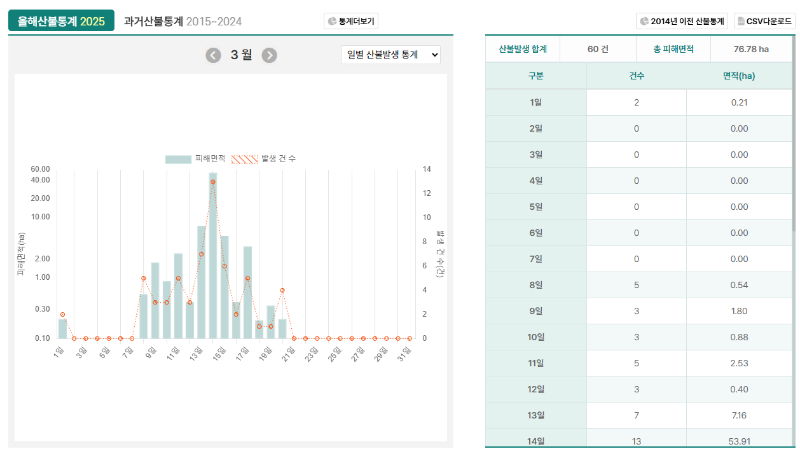Click the 7일 row label

coord(536,259)
